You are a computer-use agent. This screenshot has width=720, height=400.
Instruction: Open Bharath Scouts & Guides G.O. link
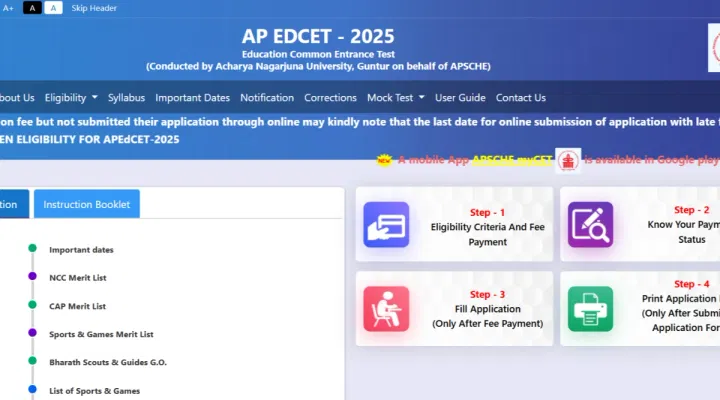pos(100,362)
